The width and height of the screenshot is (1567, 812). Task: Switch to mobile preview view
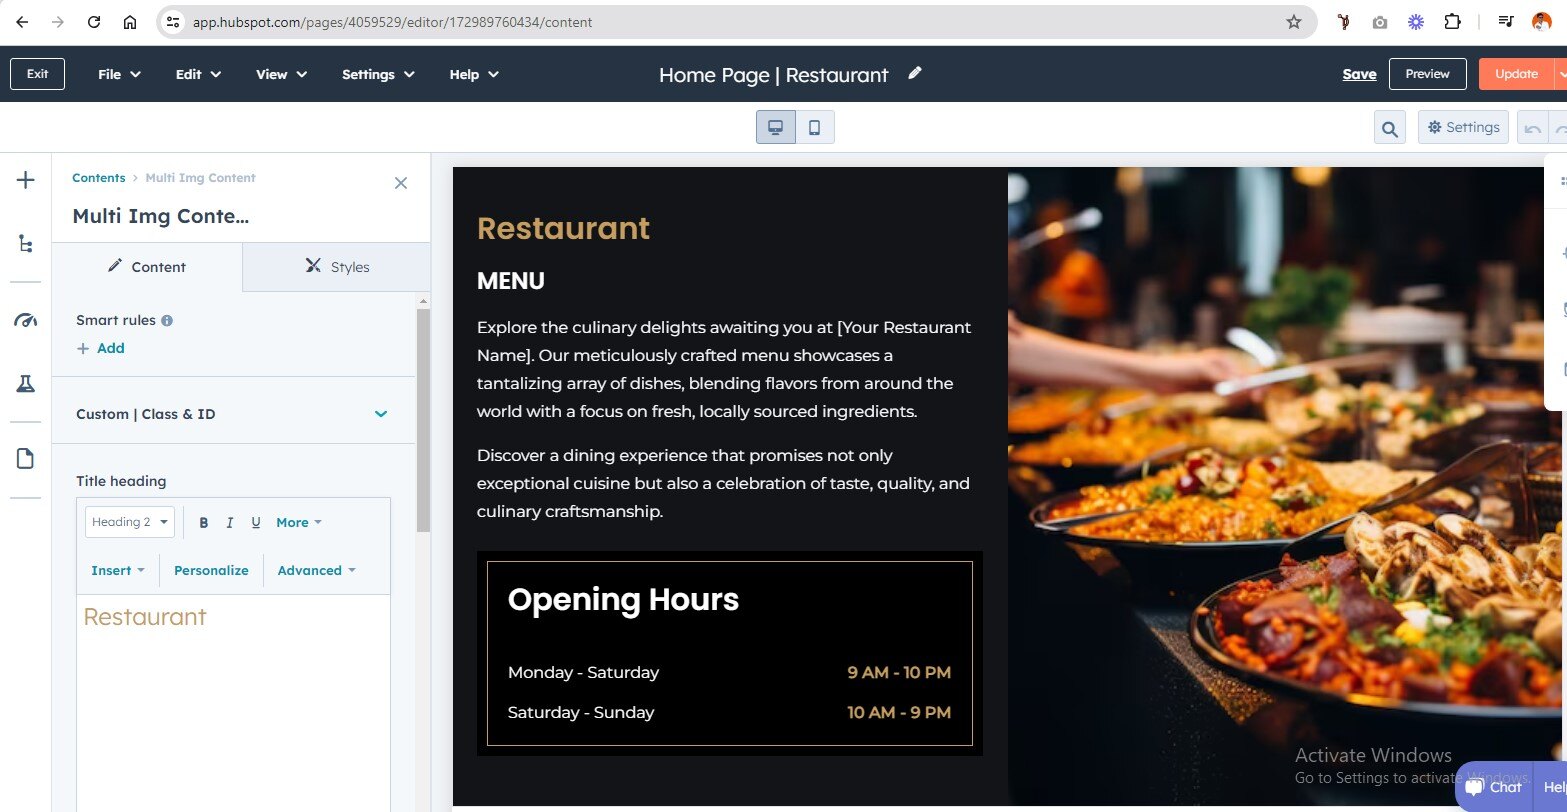[x=814, y=128]
